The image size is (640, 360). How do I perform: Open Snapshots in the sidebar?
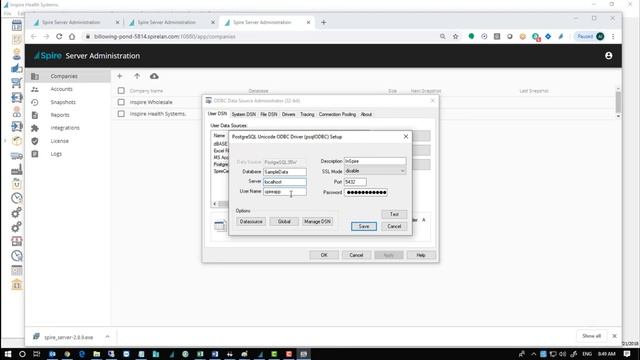click(63, 102)
